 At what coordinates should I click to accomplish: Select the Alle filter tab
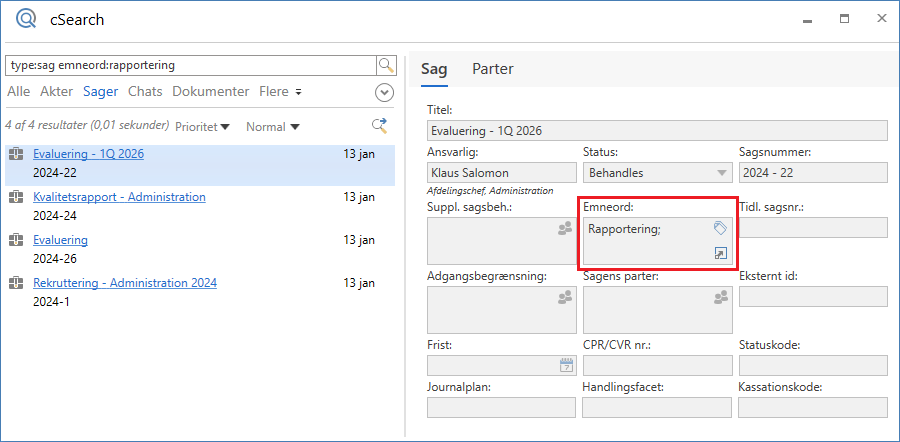18,91
